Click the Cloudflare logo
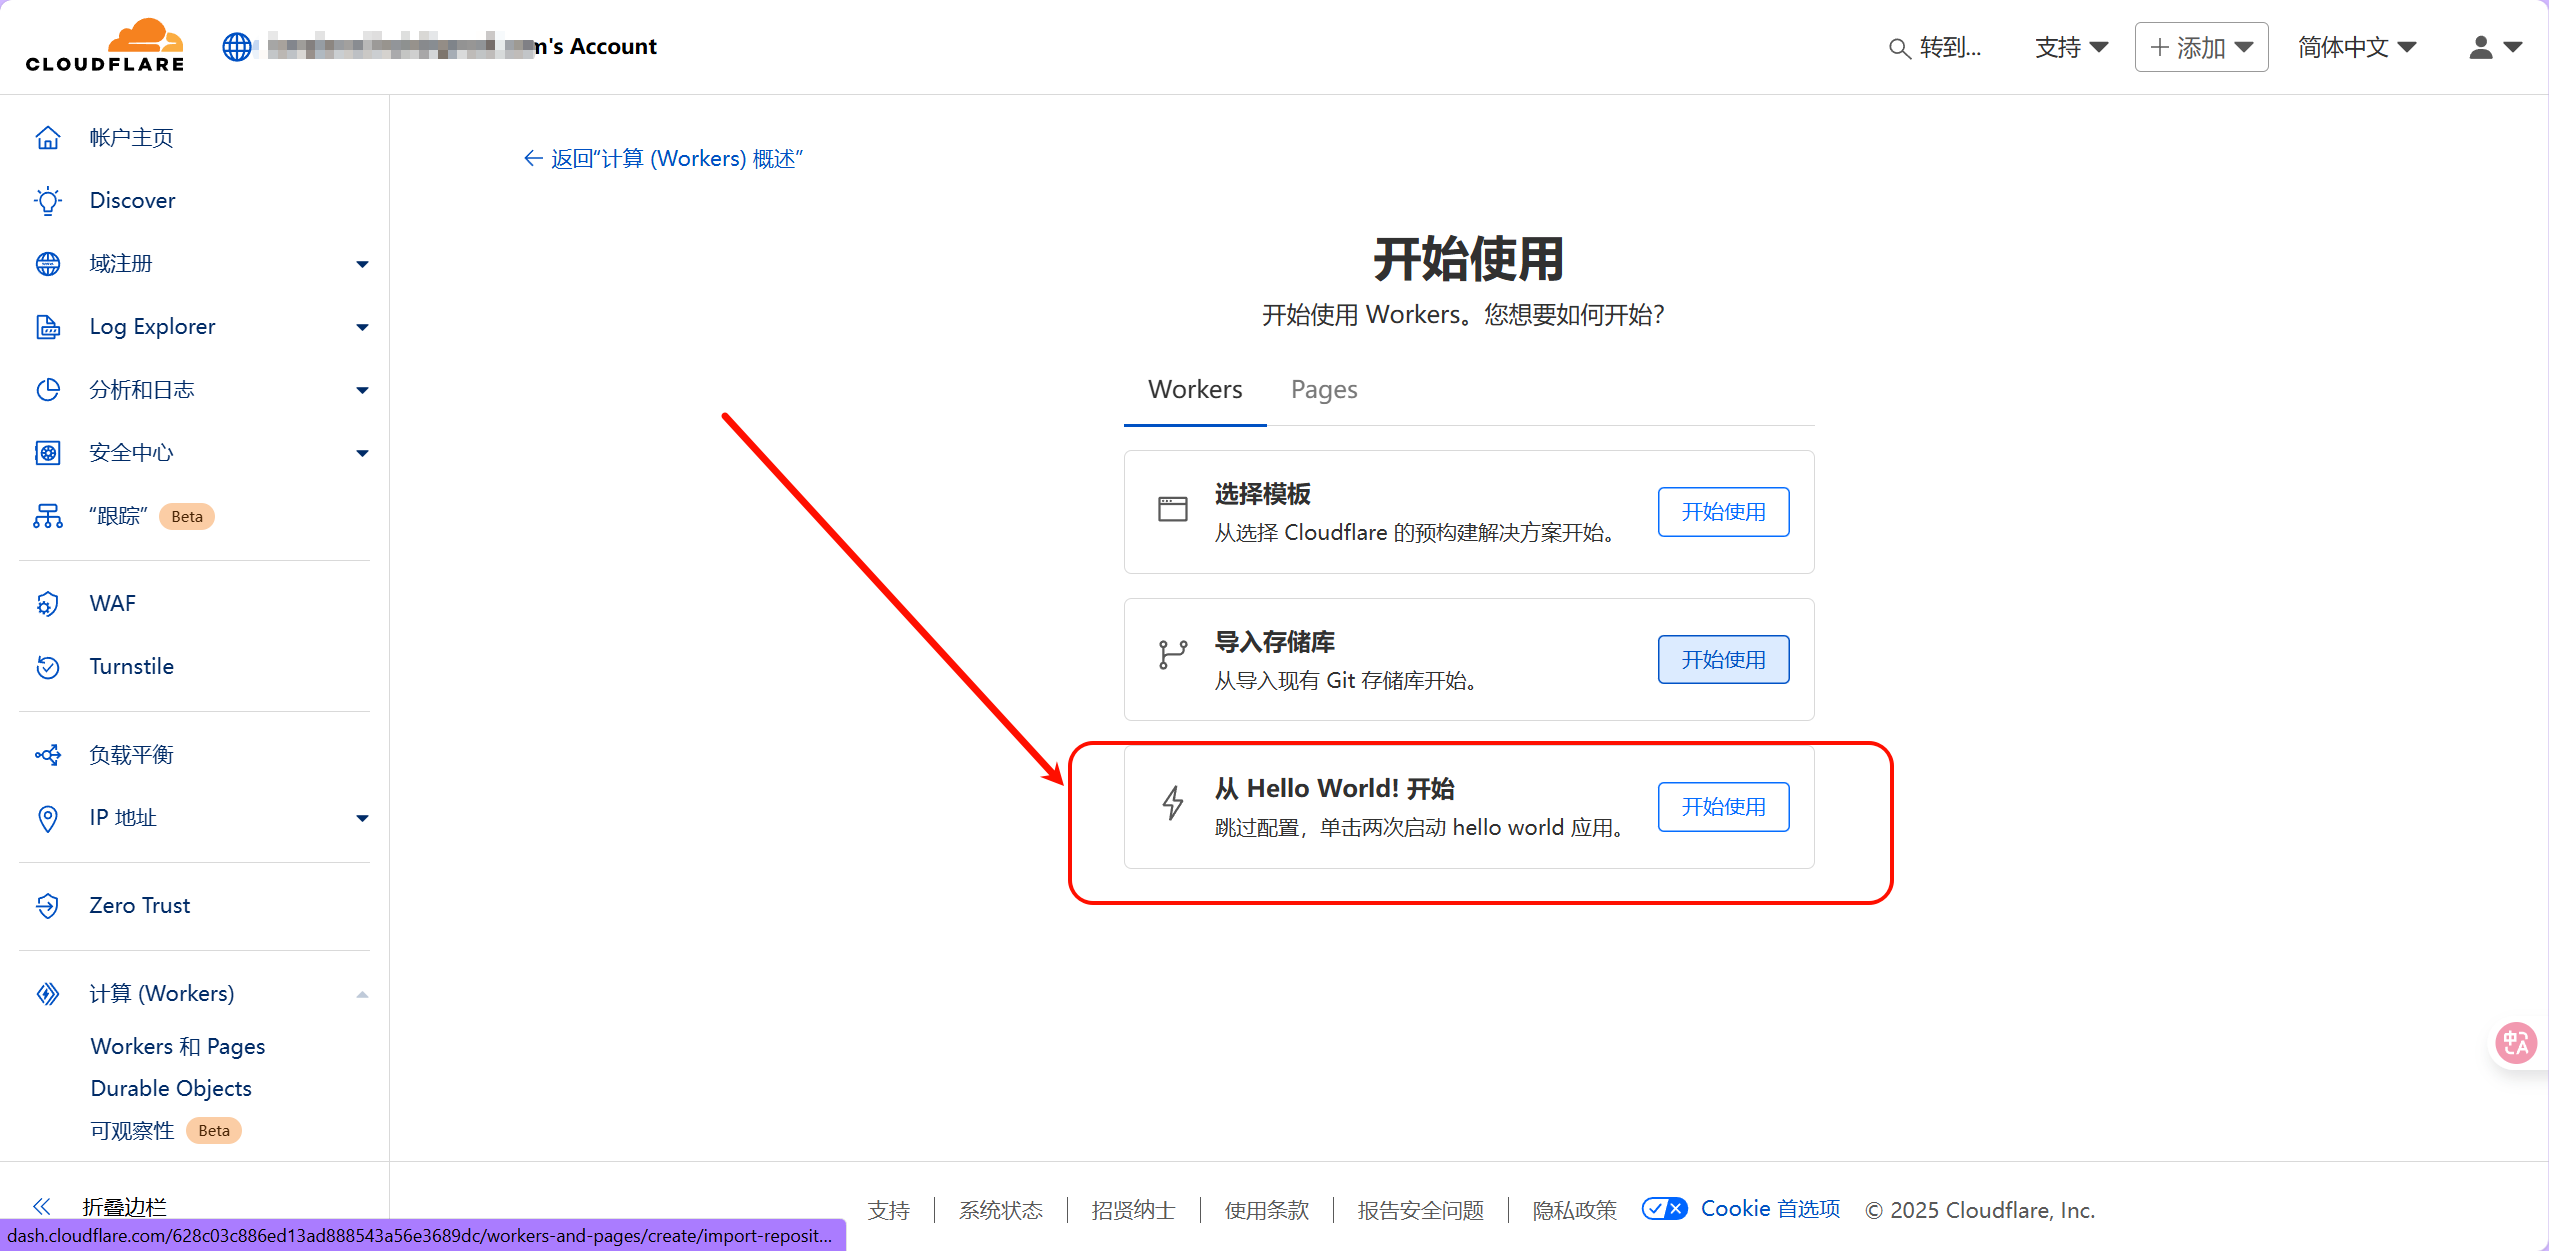 tap(105, 46)
